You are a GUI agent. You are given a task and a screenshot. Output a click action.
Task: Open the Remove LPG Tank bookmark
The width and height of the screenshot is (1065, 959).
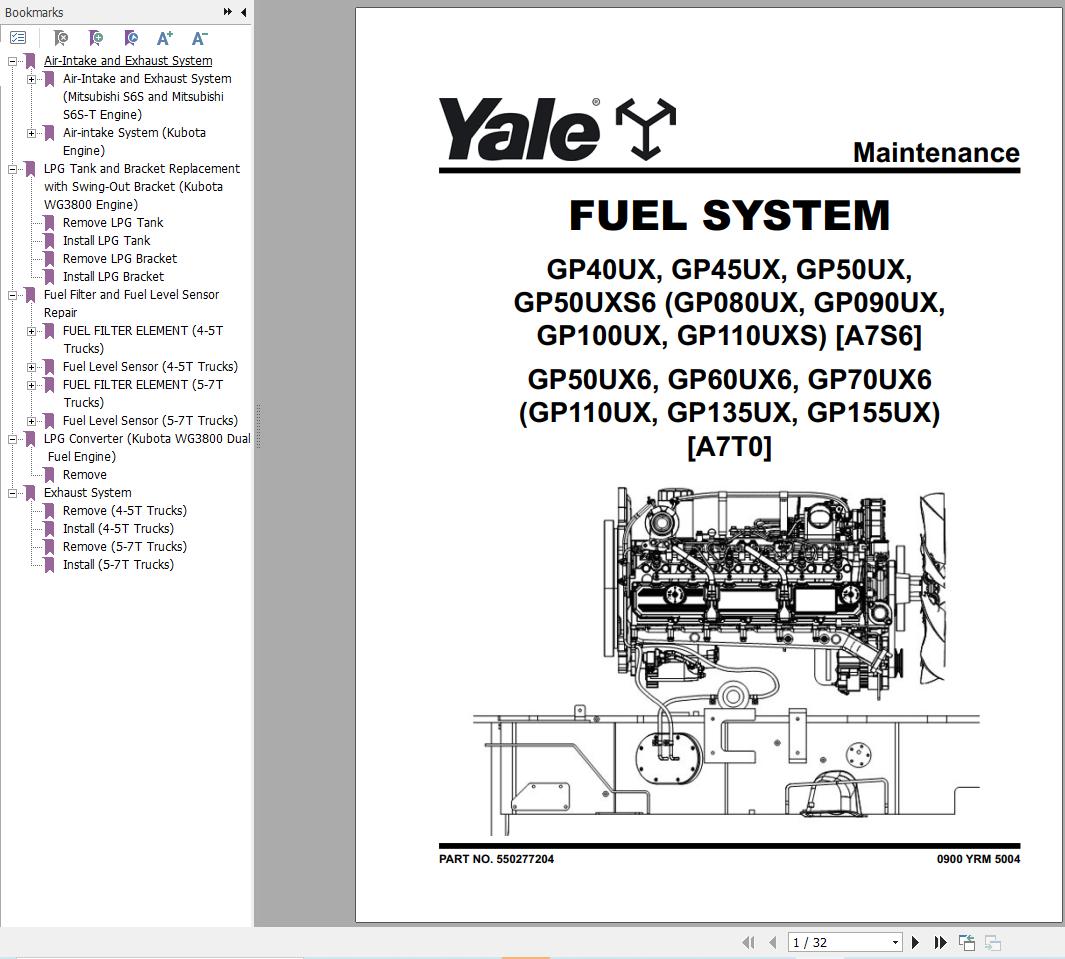113,222
